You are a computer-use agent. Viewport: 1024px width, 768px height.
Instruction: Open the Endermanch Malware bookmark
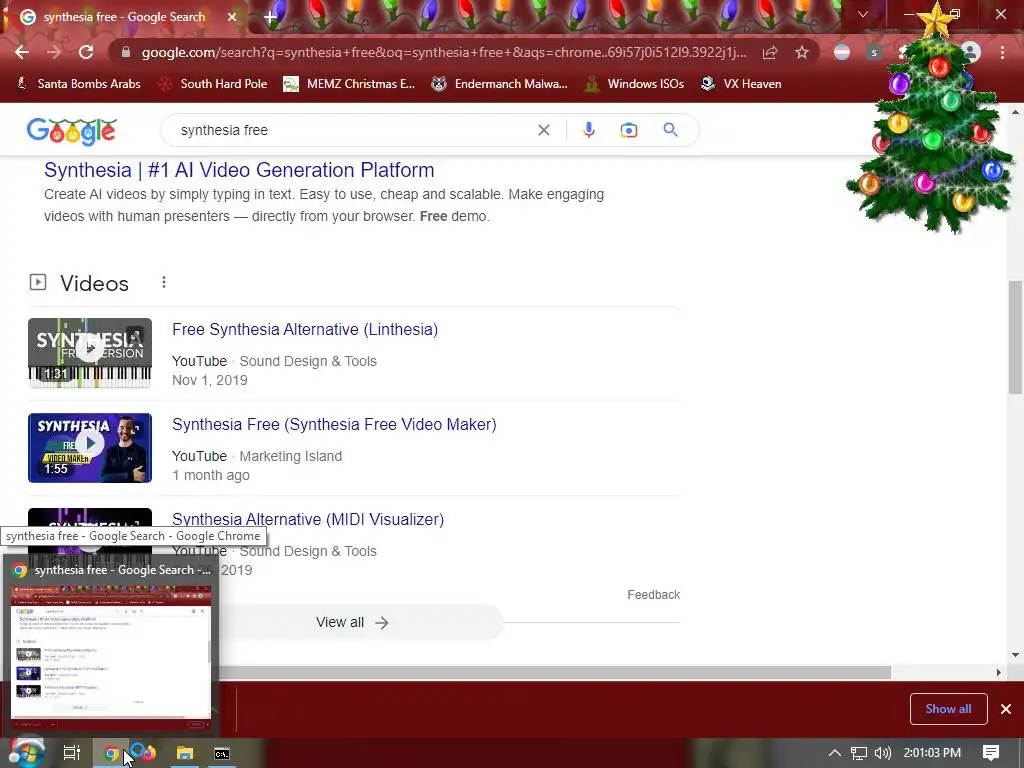pyautogui.click(x=500, y=84)
